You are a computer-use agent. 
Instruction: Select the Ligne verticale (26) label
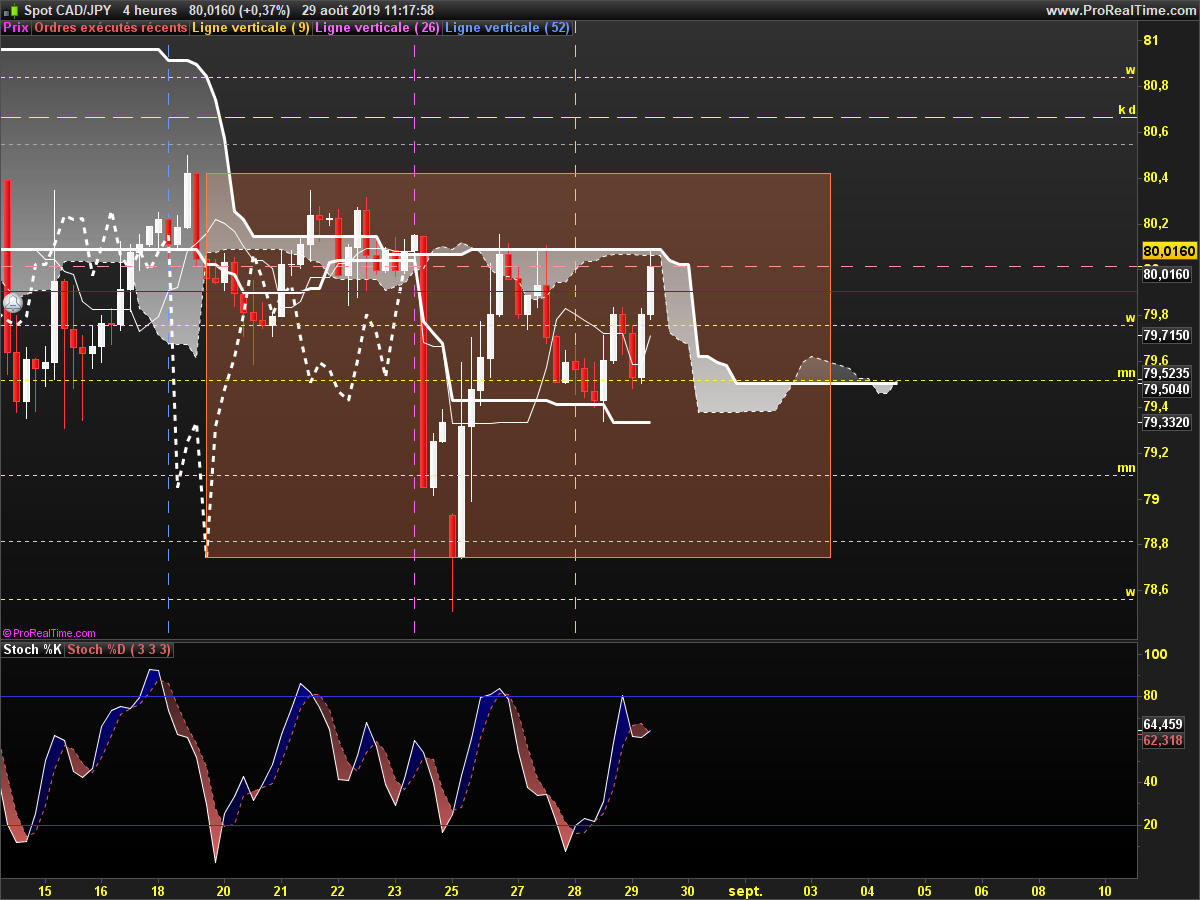[377, 28]
